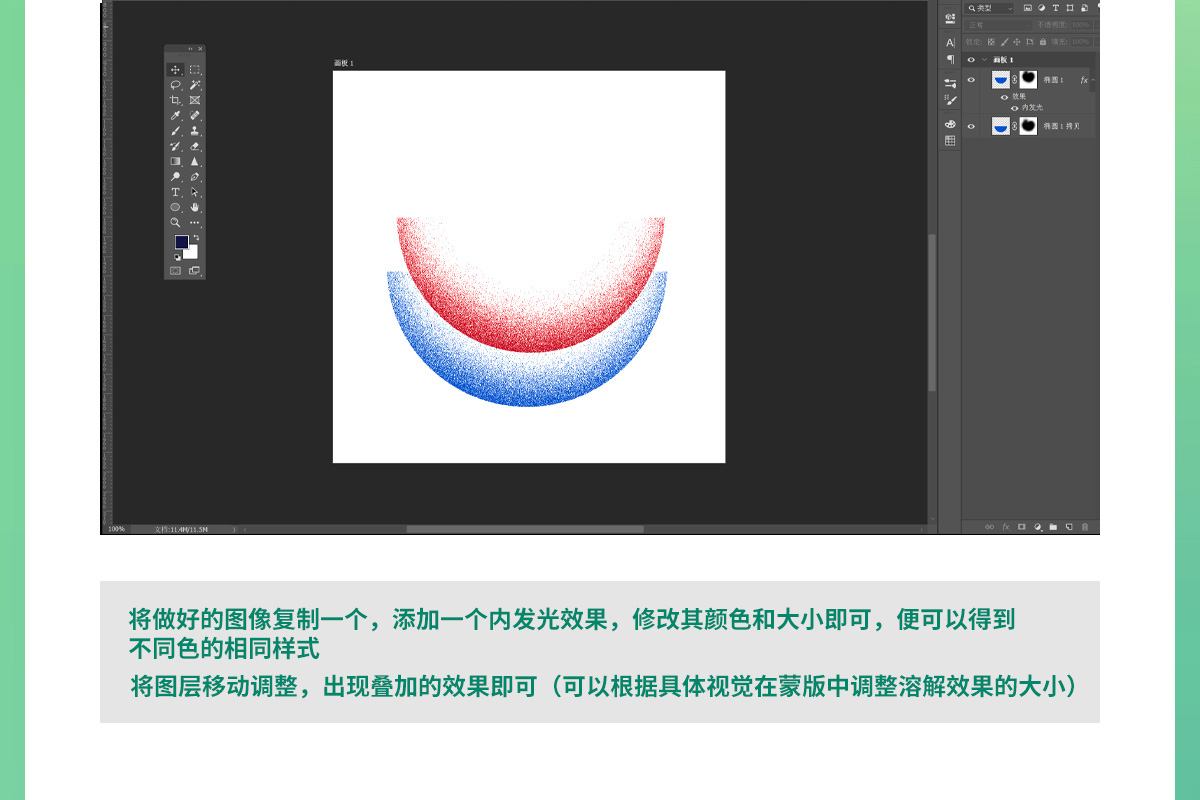The image size is (1200, 800).
Task: Hide the 内发光 inner glow effect
Action: pyautogui.click(x=1014, y=107)
